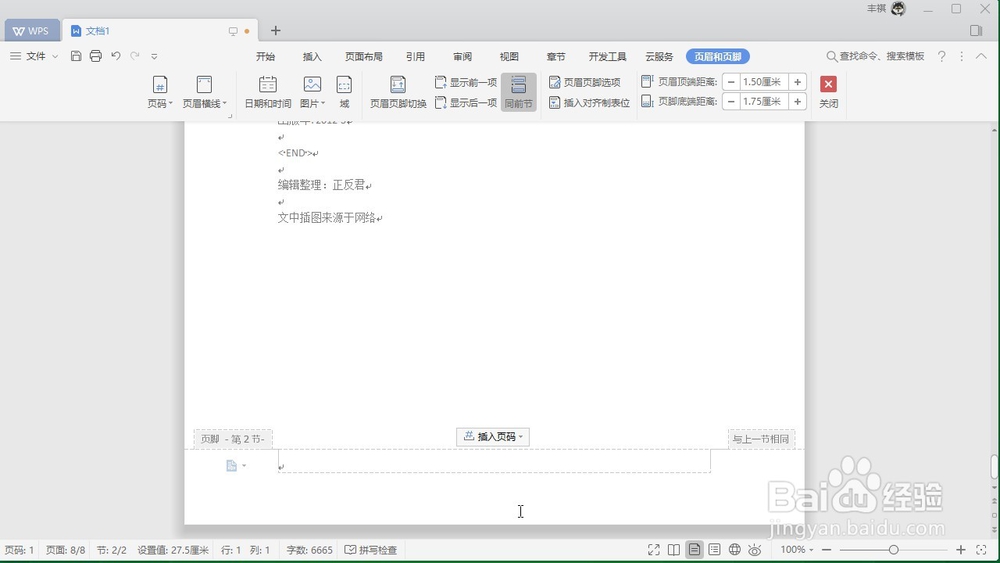Zoom out with the minus button

pos(827,550)
